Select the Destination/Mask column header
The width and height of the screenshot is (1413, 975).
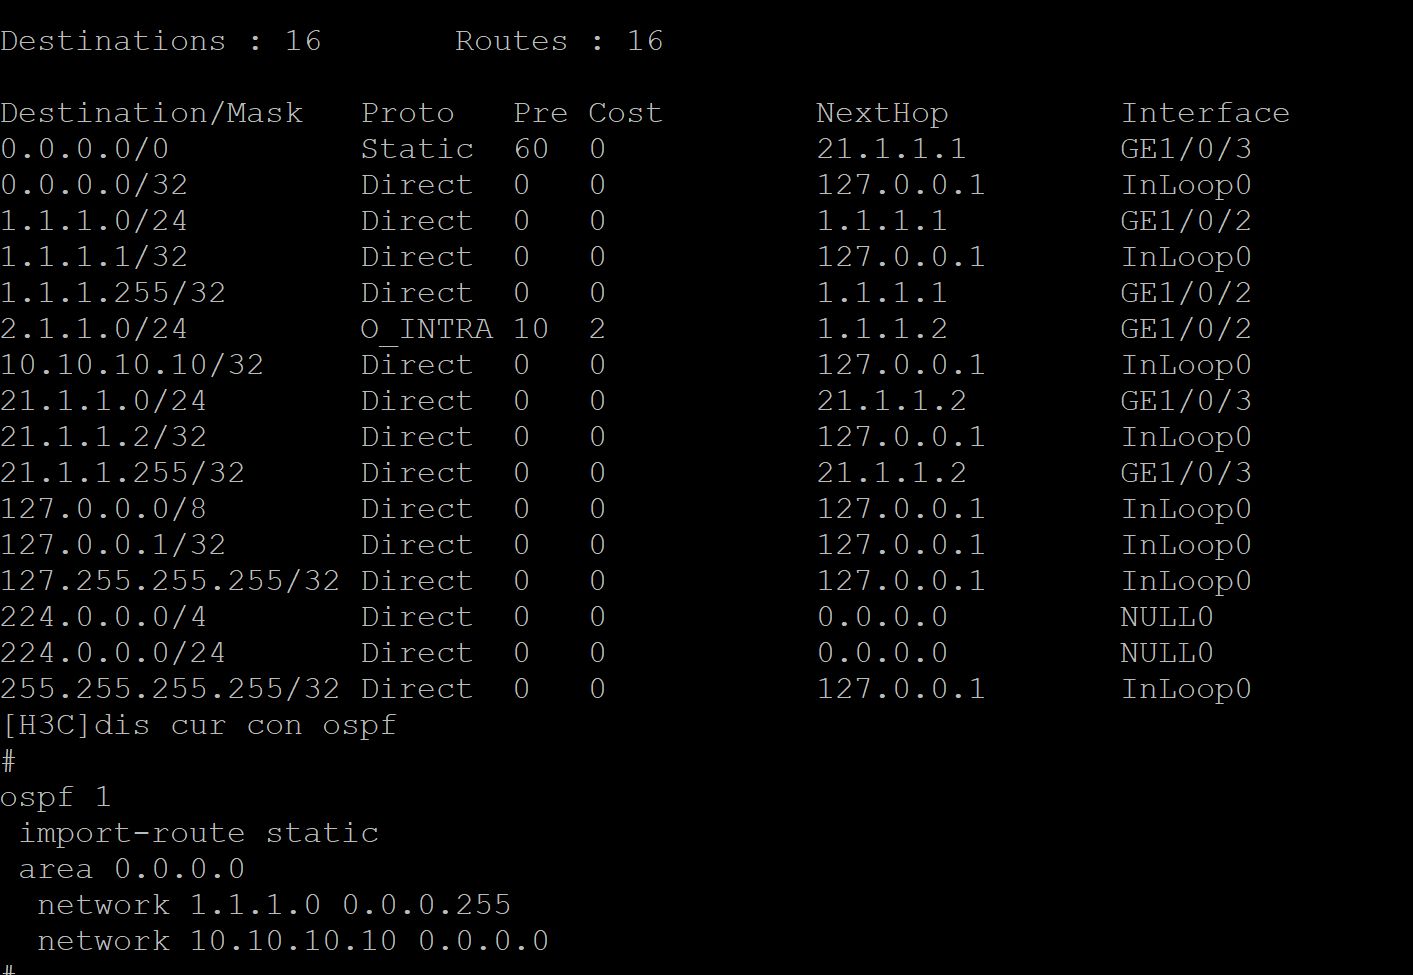[152, 112]
